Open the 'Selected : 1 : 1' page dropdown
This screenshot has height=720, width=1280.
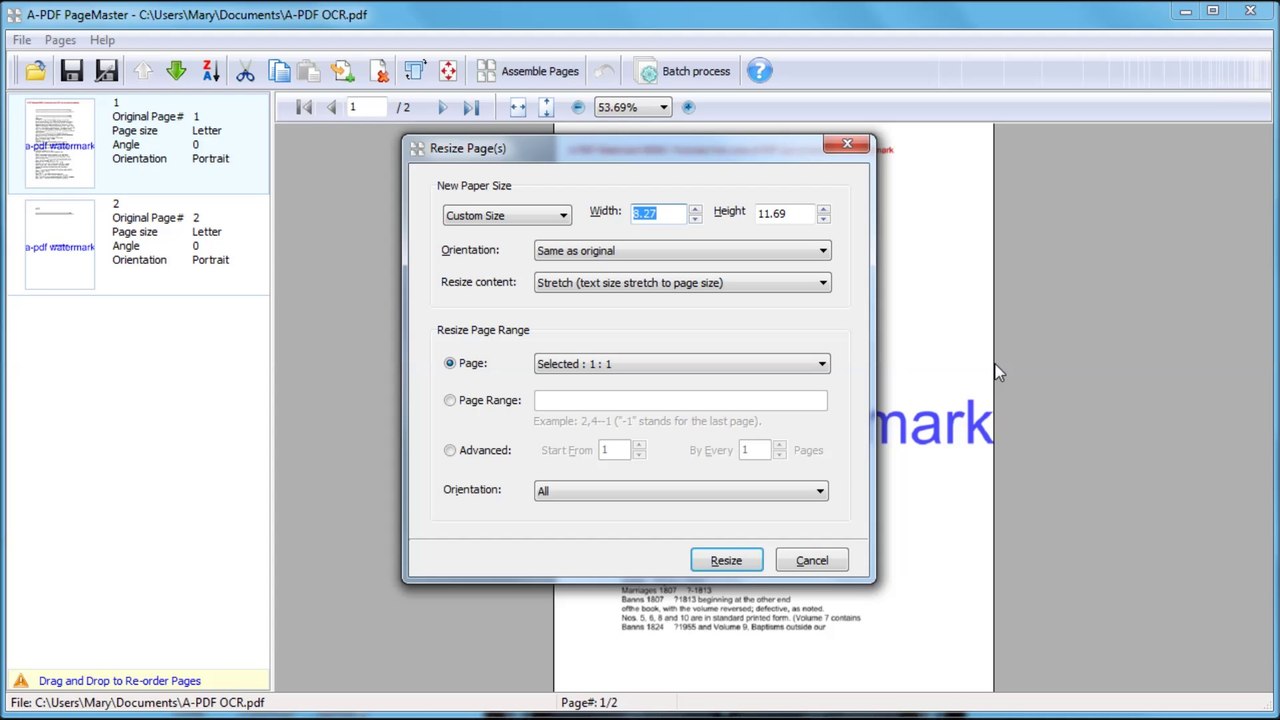pyautogui.click(x=682, y=364)
